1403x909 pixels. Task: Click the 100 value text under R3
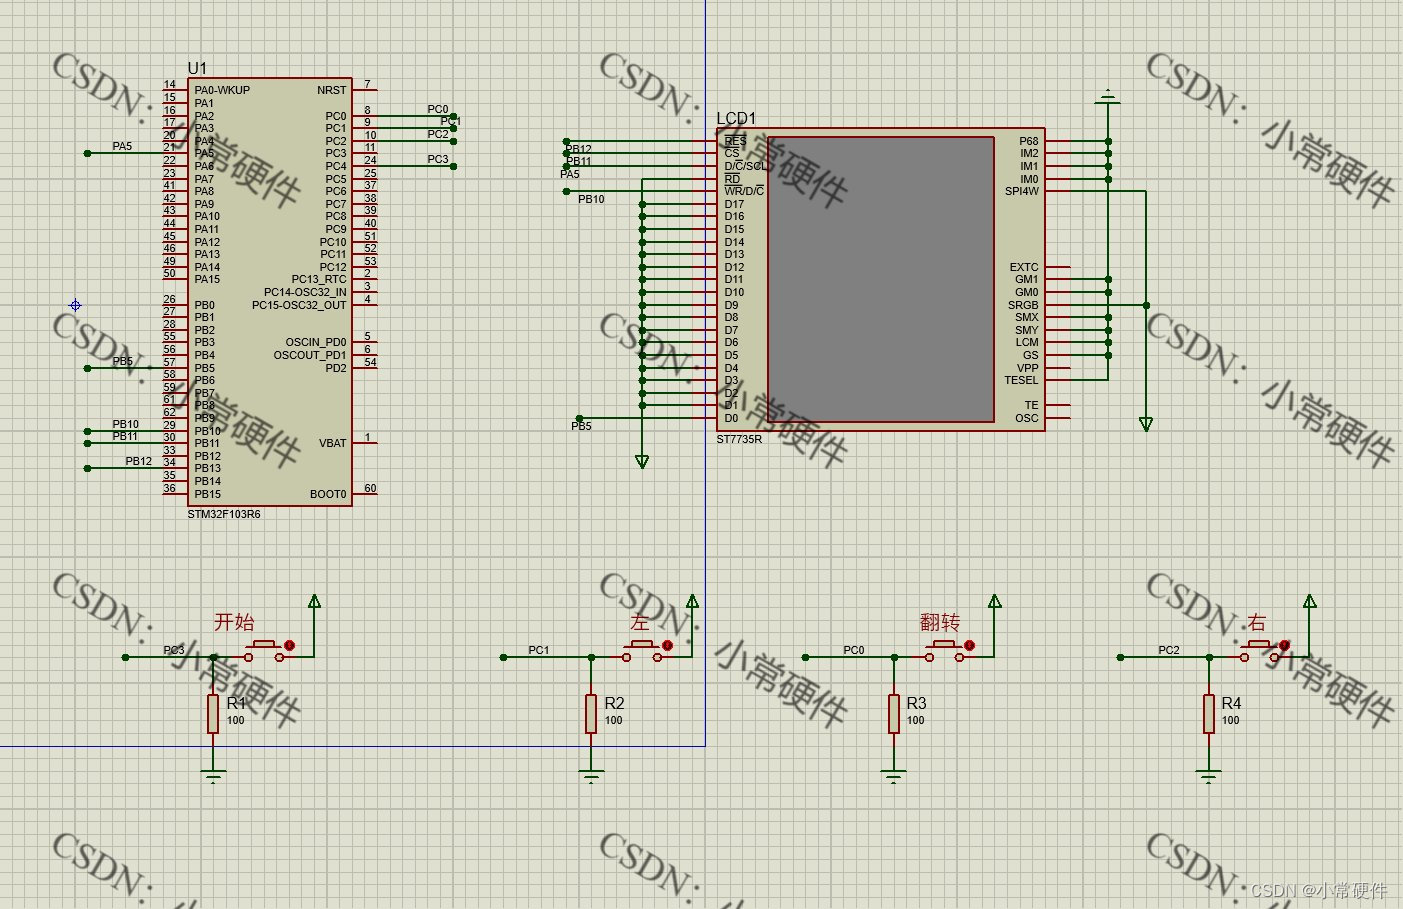tap(916, 720)
